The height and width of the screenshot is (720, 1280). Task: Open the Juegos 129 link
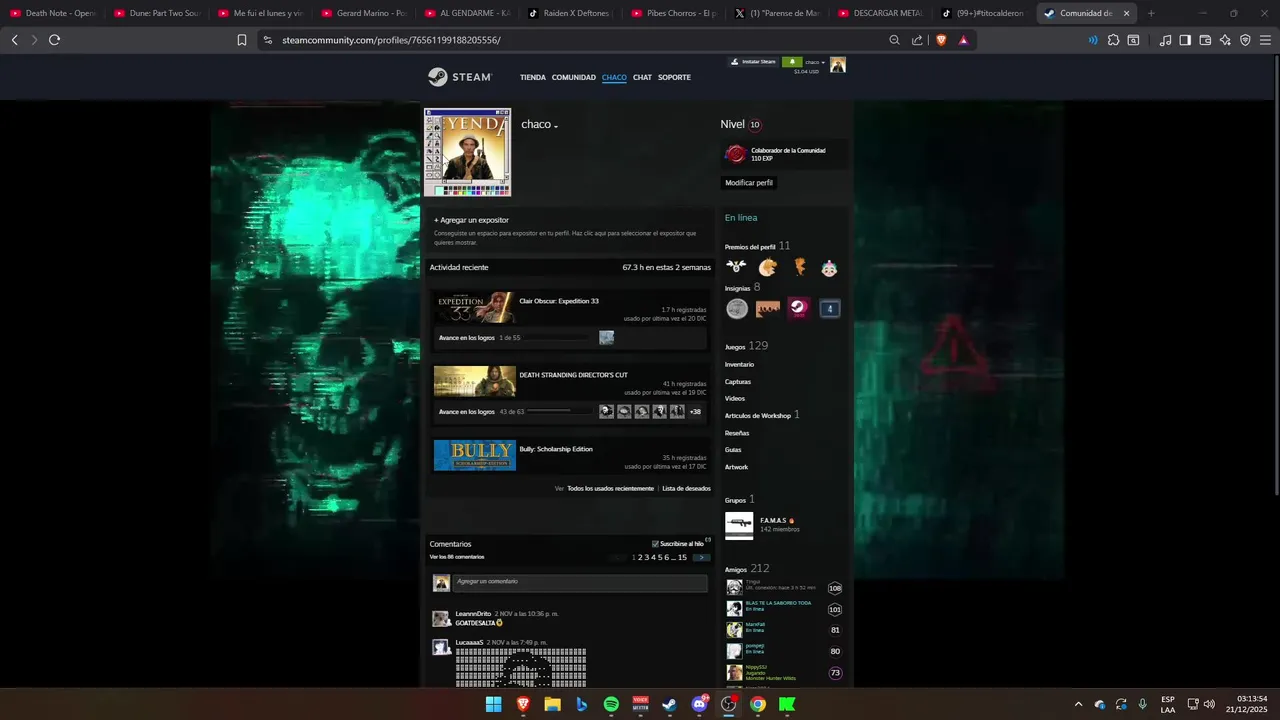click(746, 346)
